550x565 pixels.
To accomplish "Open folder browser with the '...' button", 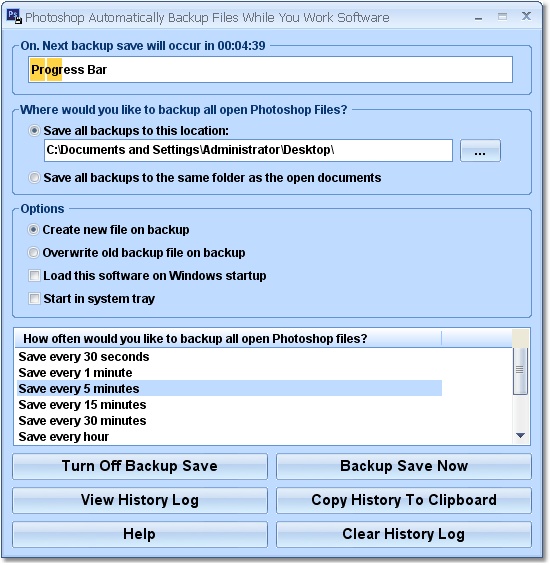I will 480,151.
